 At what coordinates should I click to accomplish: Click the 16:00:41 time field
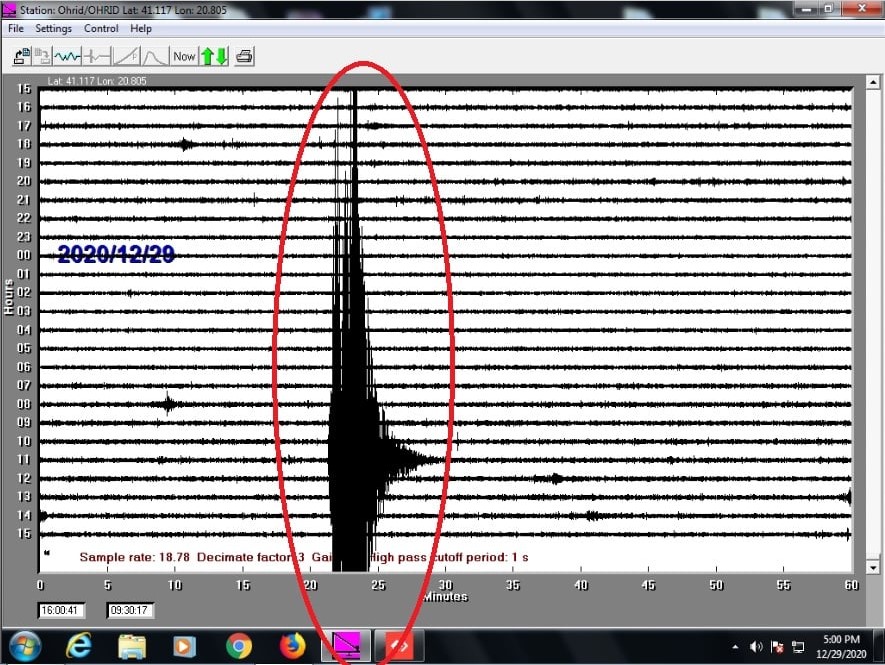tap(61, 610)
